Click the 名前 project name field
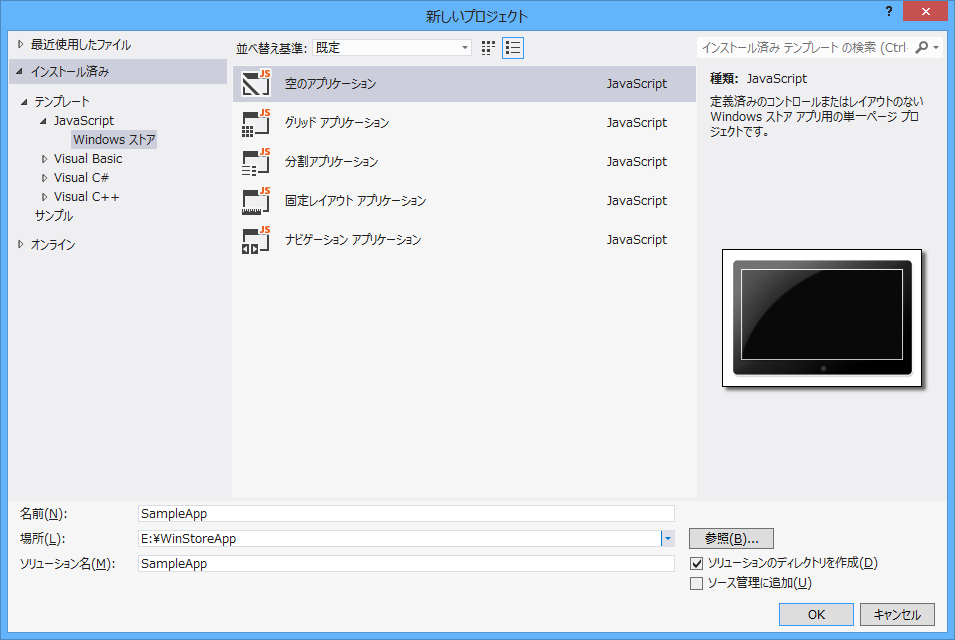The image size is (955, 640). point(406,513)
